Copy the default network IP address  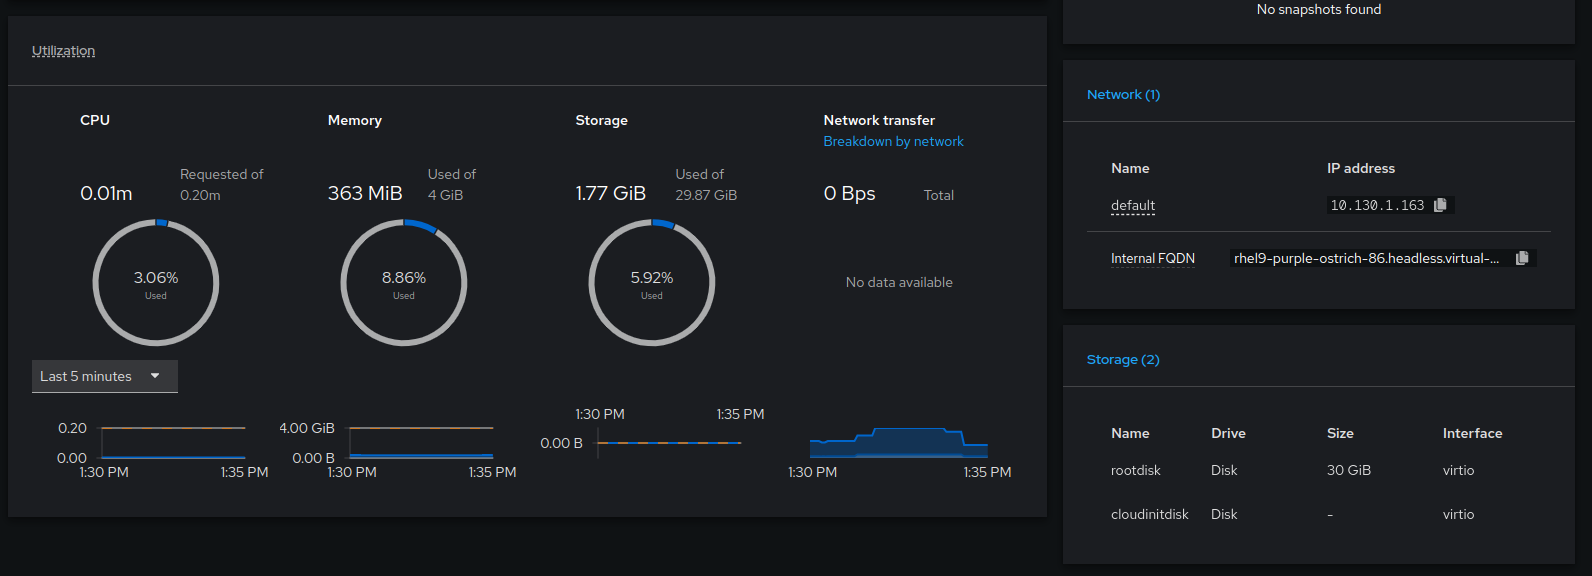click(1440, 205)
